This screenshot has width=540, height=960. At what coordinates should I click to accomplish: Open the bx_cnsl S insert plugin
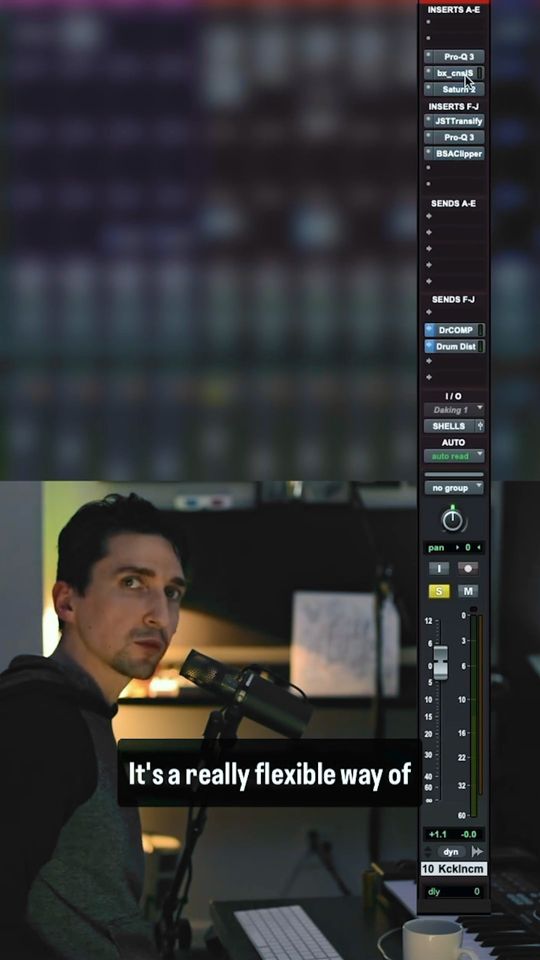point(454,73)
